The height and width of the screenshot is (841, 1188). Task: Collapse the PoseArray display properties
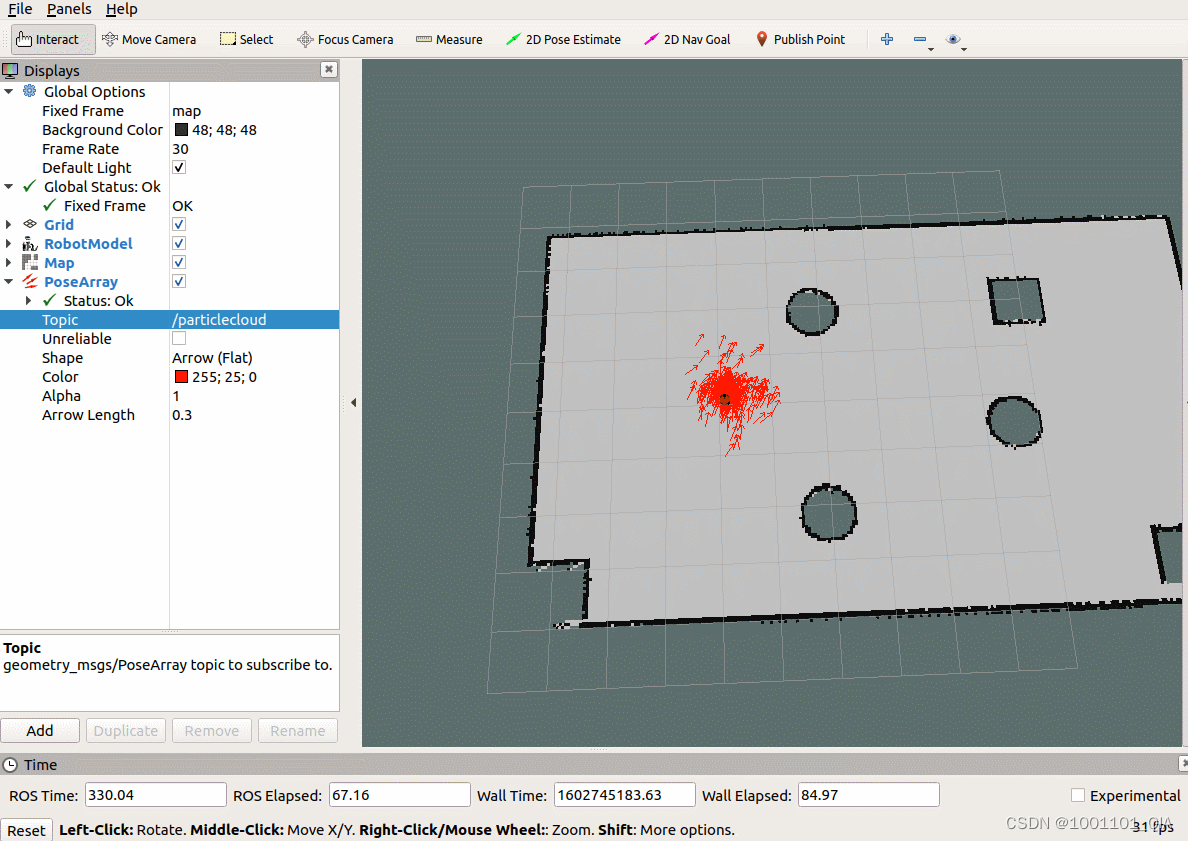point(9,281)
